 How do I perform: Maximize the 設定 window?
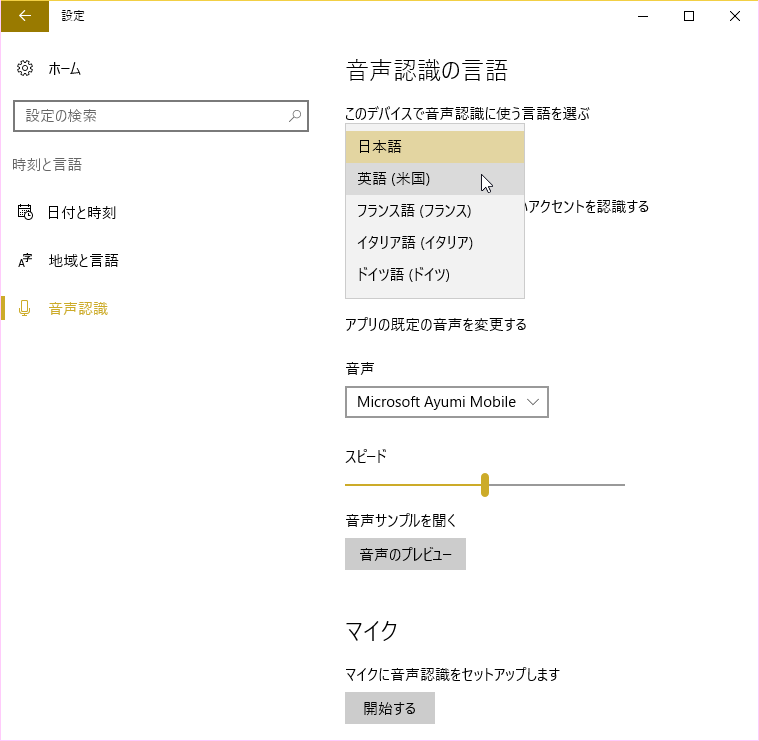(689, 16)
